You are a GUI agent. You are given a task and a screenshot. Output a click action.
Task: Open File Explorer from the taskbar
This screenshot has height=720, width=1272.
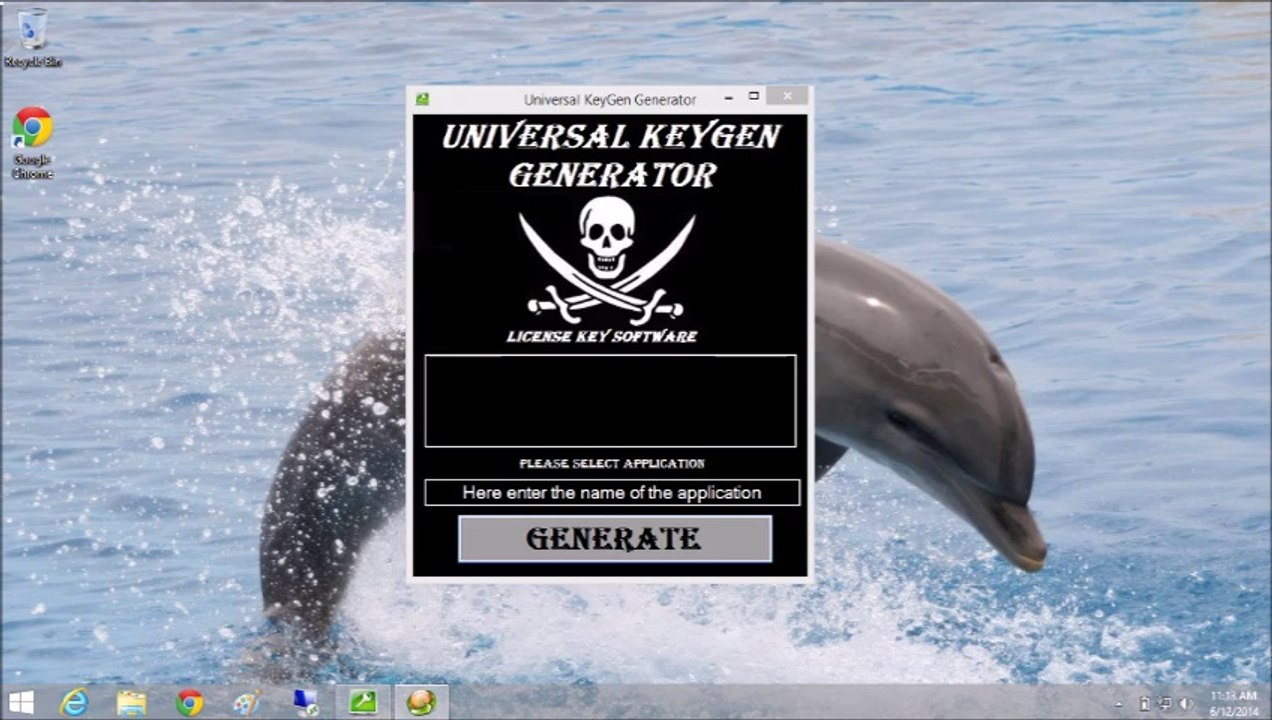[x=131, y=702]
